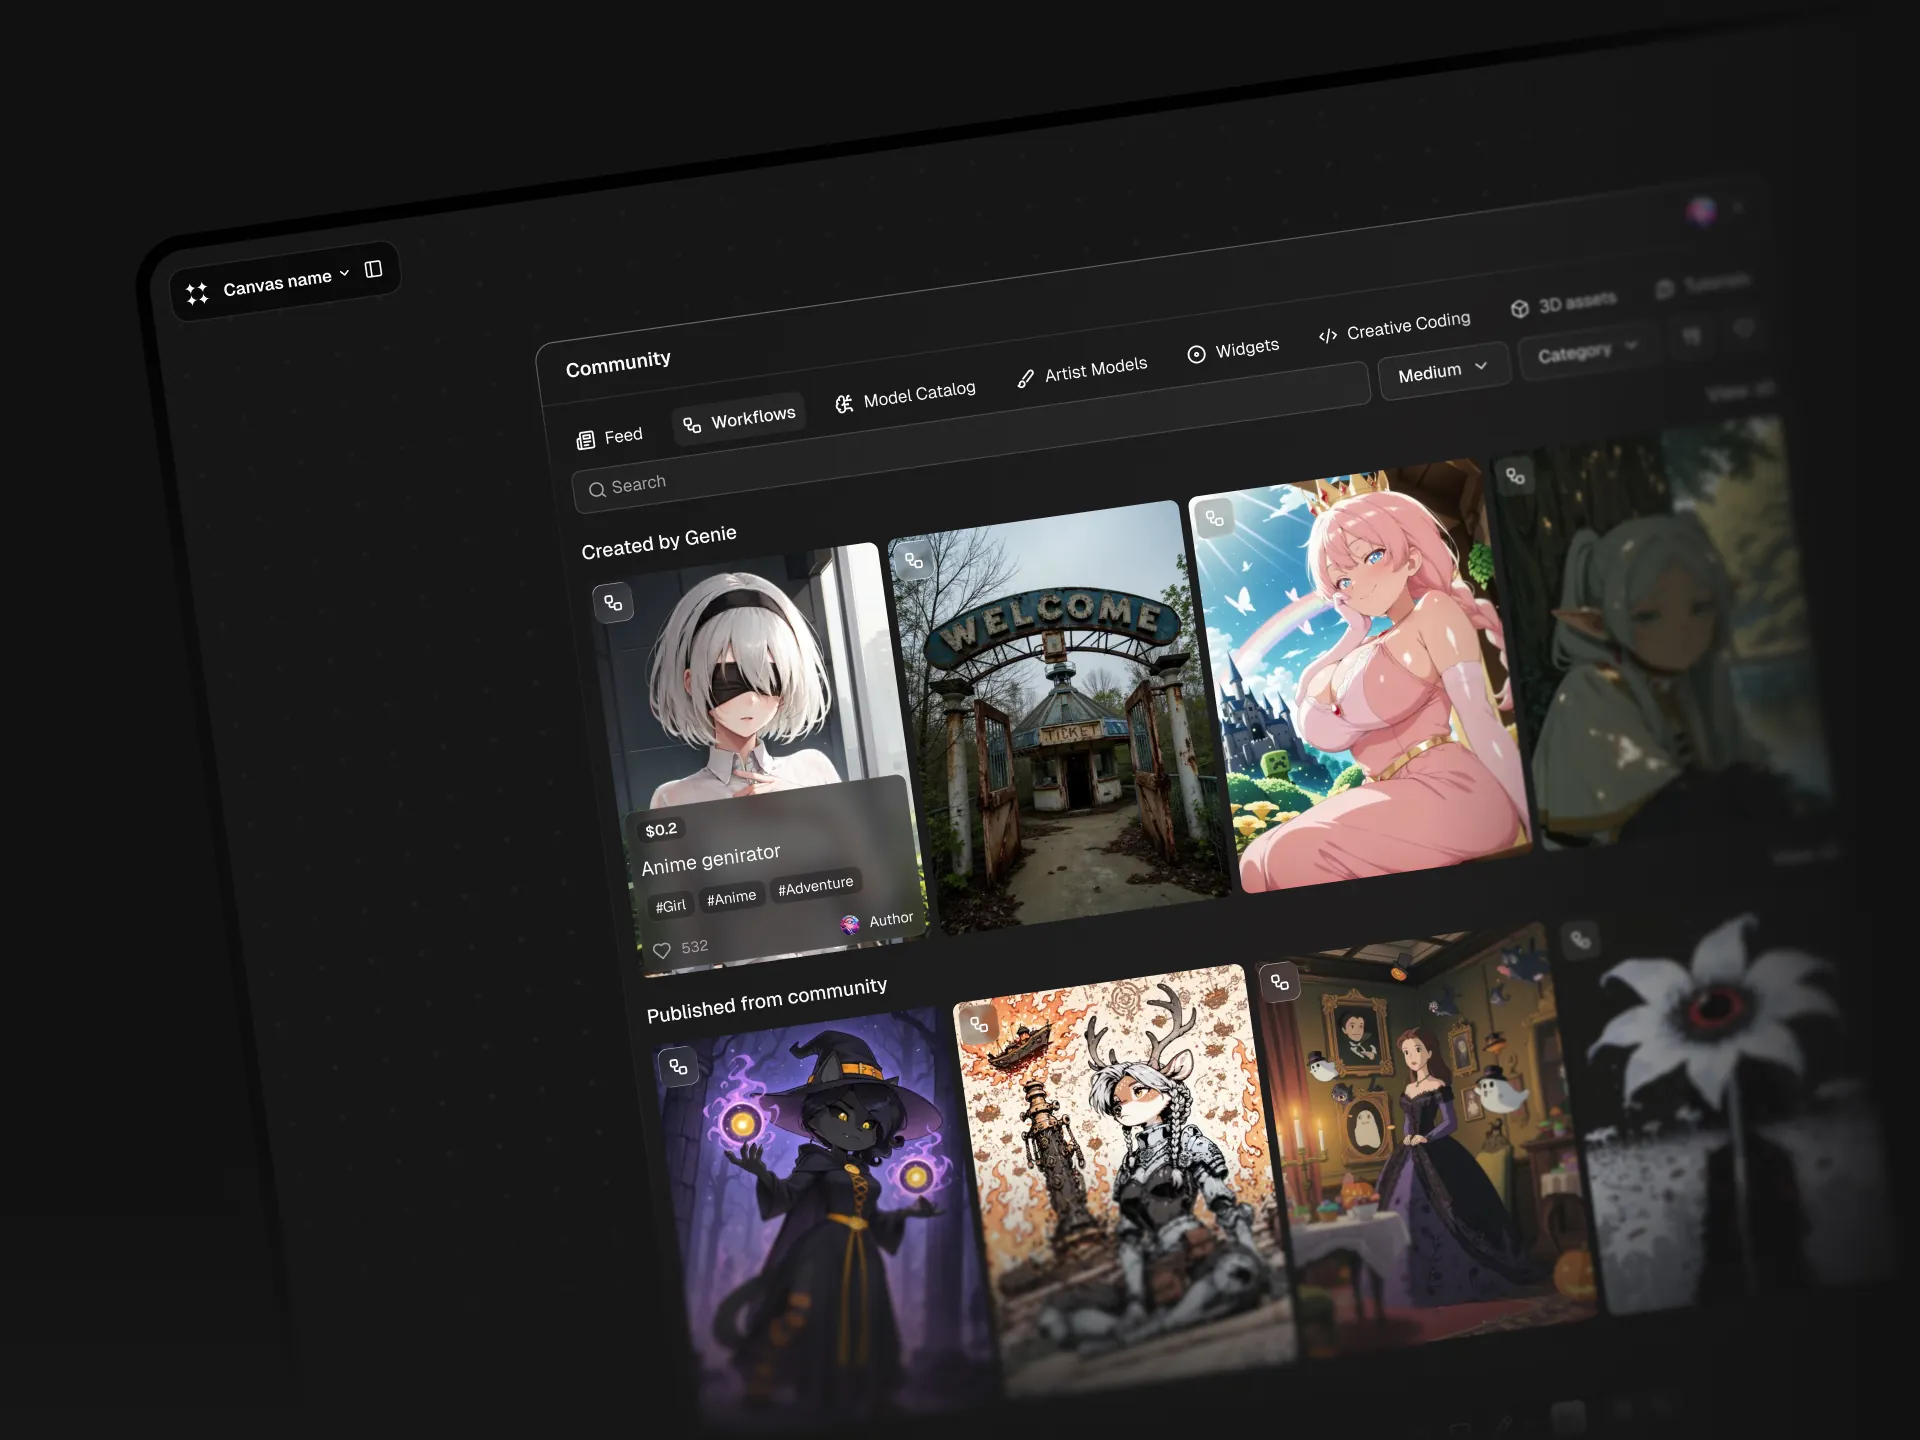Select the #Anime tag
The height and width of the screenshot is (1440, 1920).
point(731,897)
